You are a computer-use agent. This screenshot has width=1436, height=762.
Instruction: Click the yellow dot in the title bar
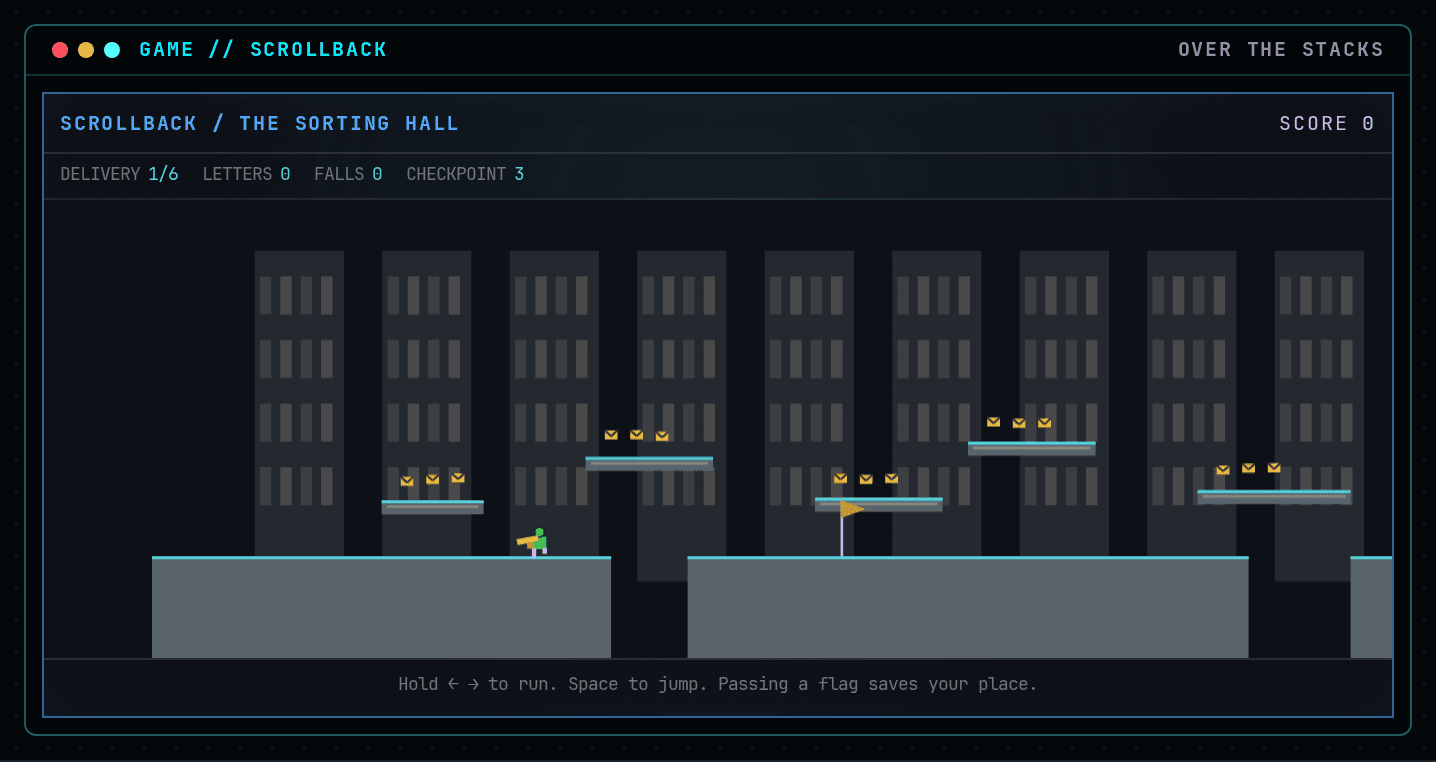[x=86, y=50]
